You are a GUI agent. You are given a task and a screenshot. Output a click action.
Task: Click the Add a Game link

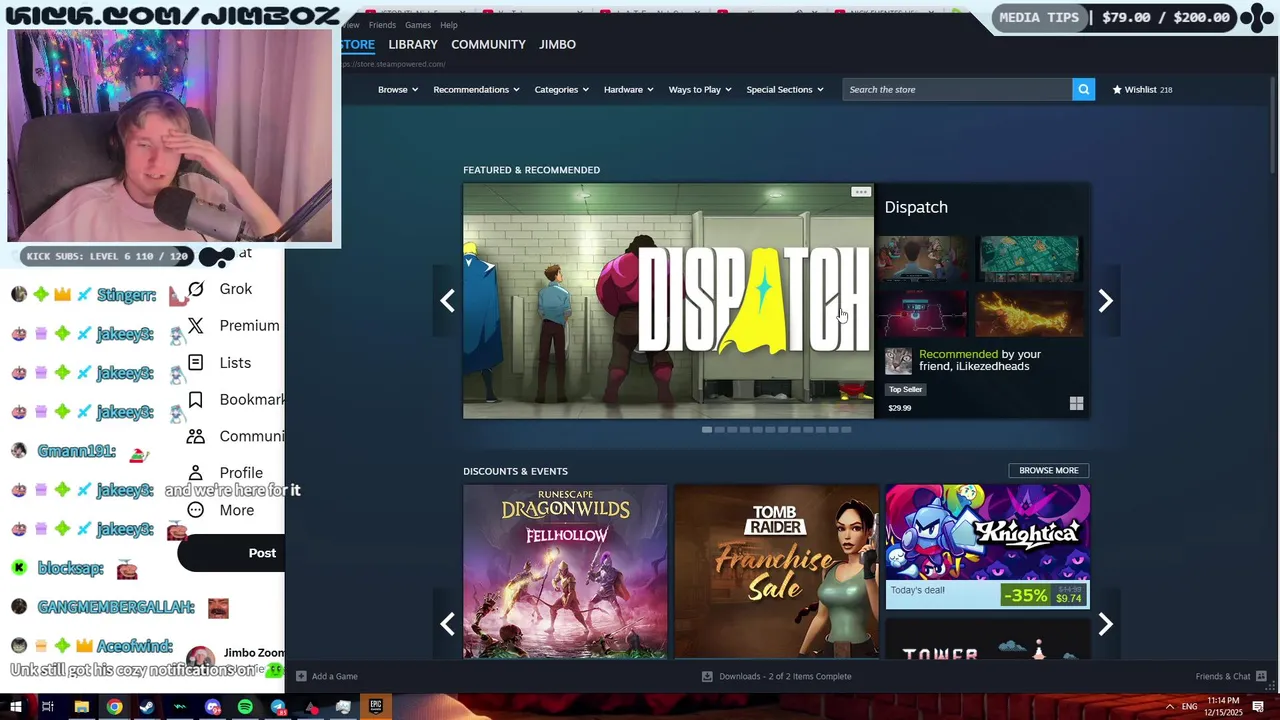pyautogui.click(x=334, y=676)
